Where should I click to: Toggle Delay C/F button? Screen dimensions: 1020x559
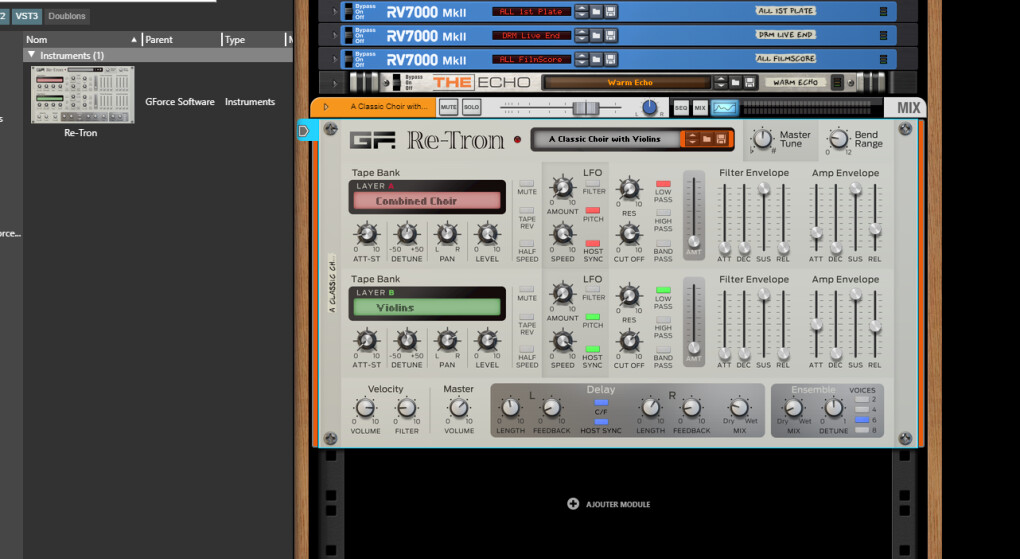[x=601, y=403]
